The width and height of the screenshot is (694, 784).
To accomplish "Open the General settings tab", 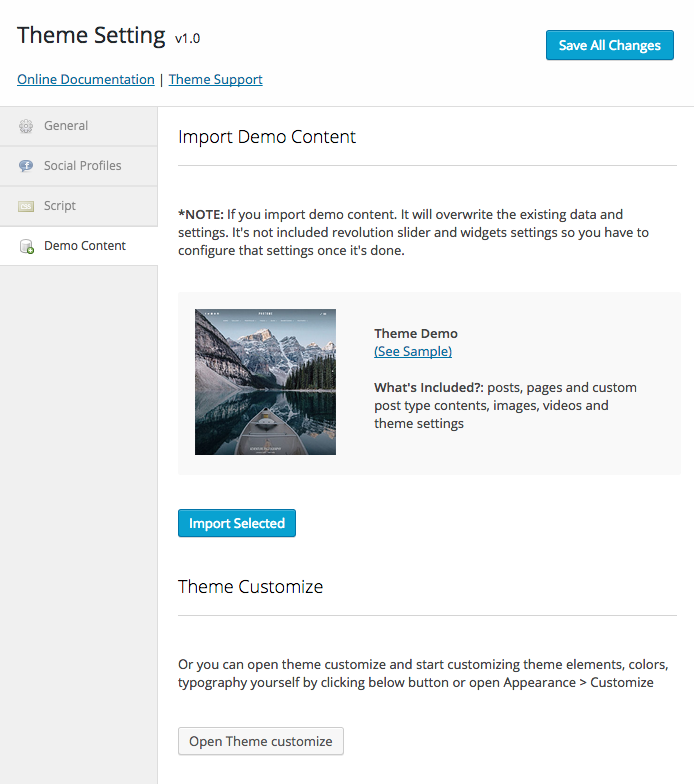I will click(66, 126).
